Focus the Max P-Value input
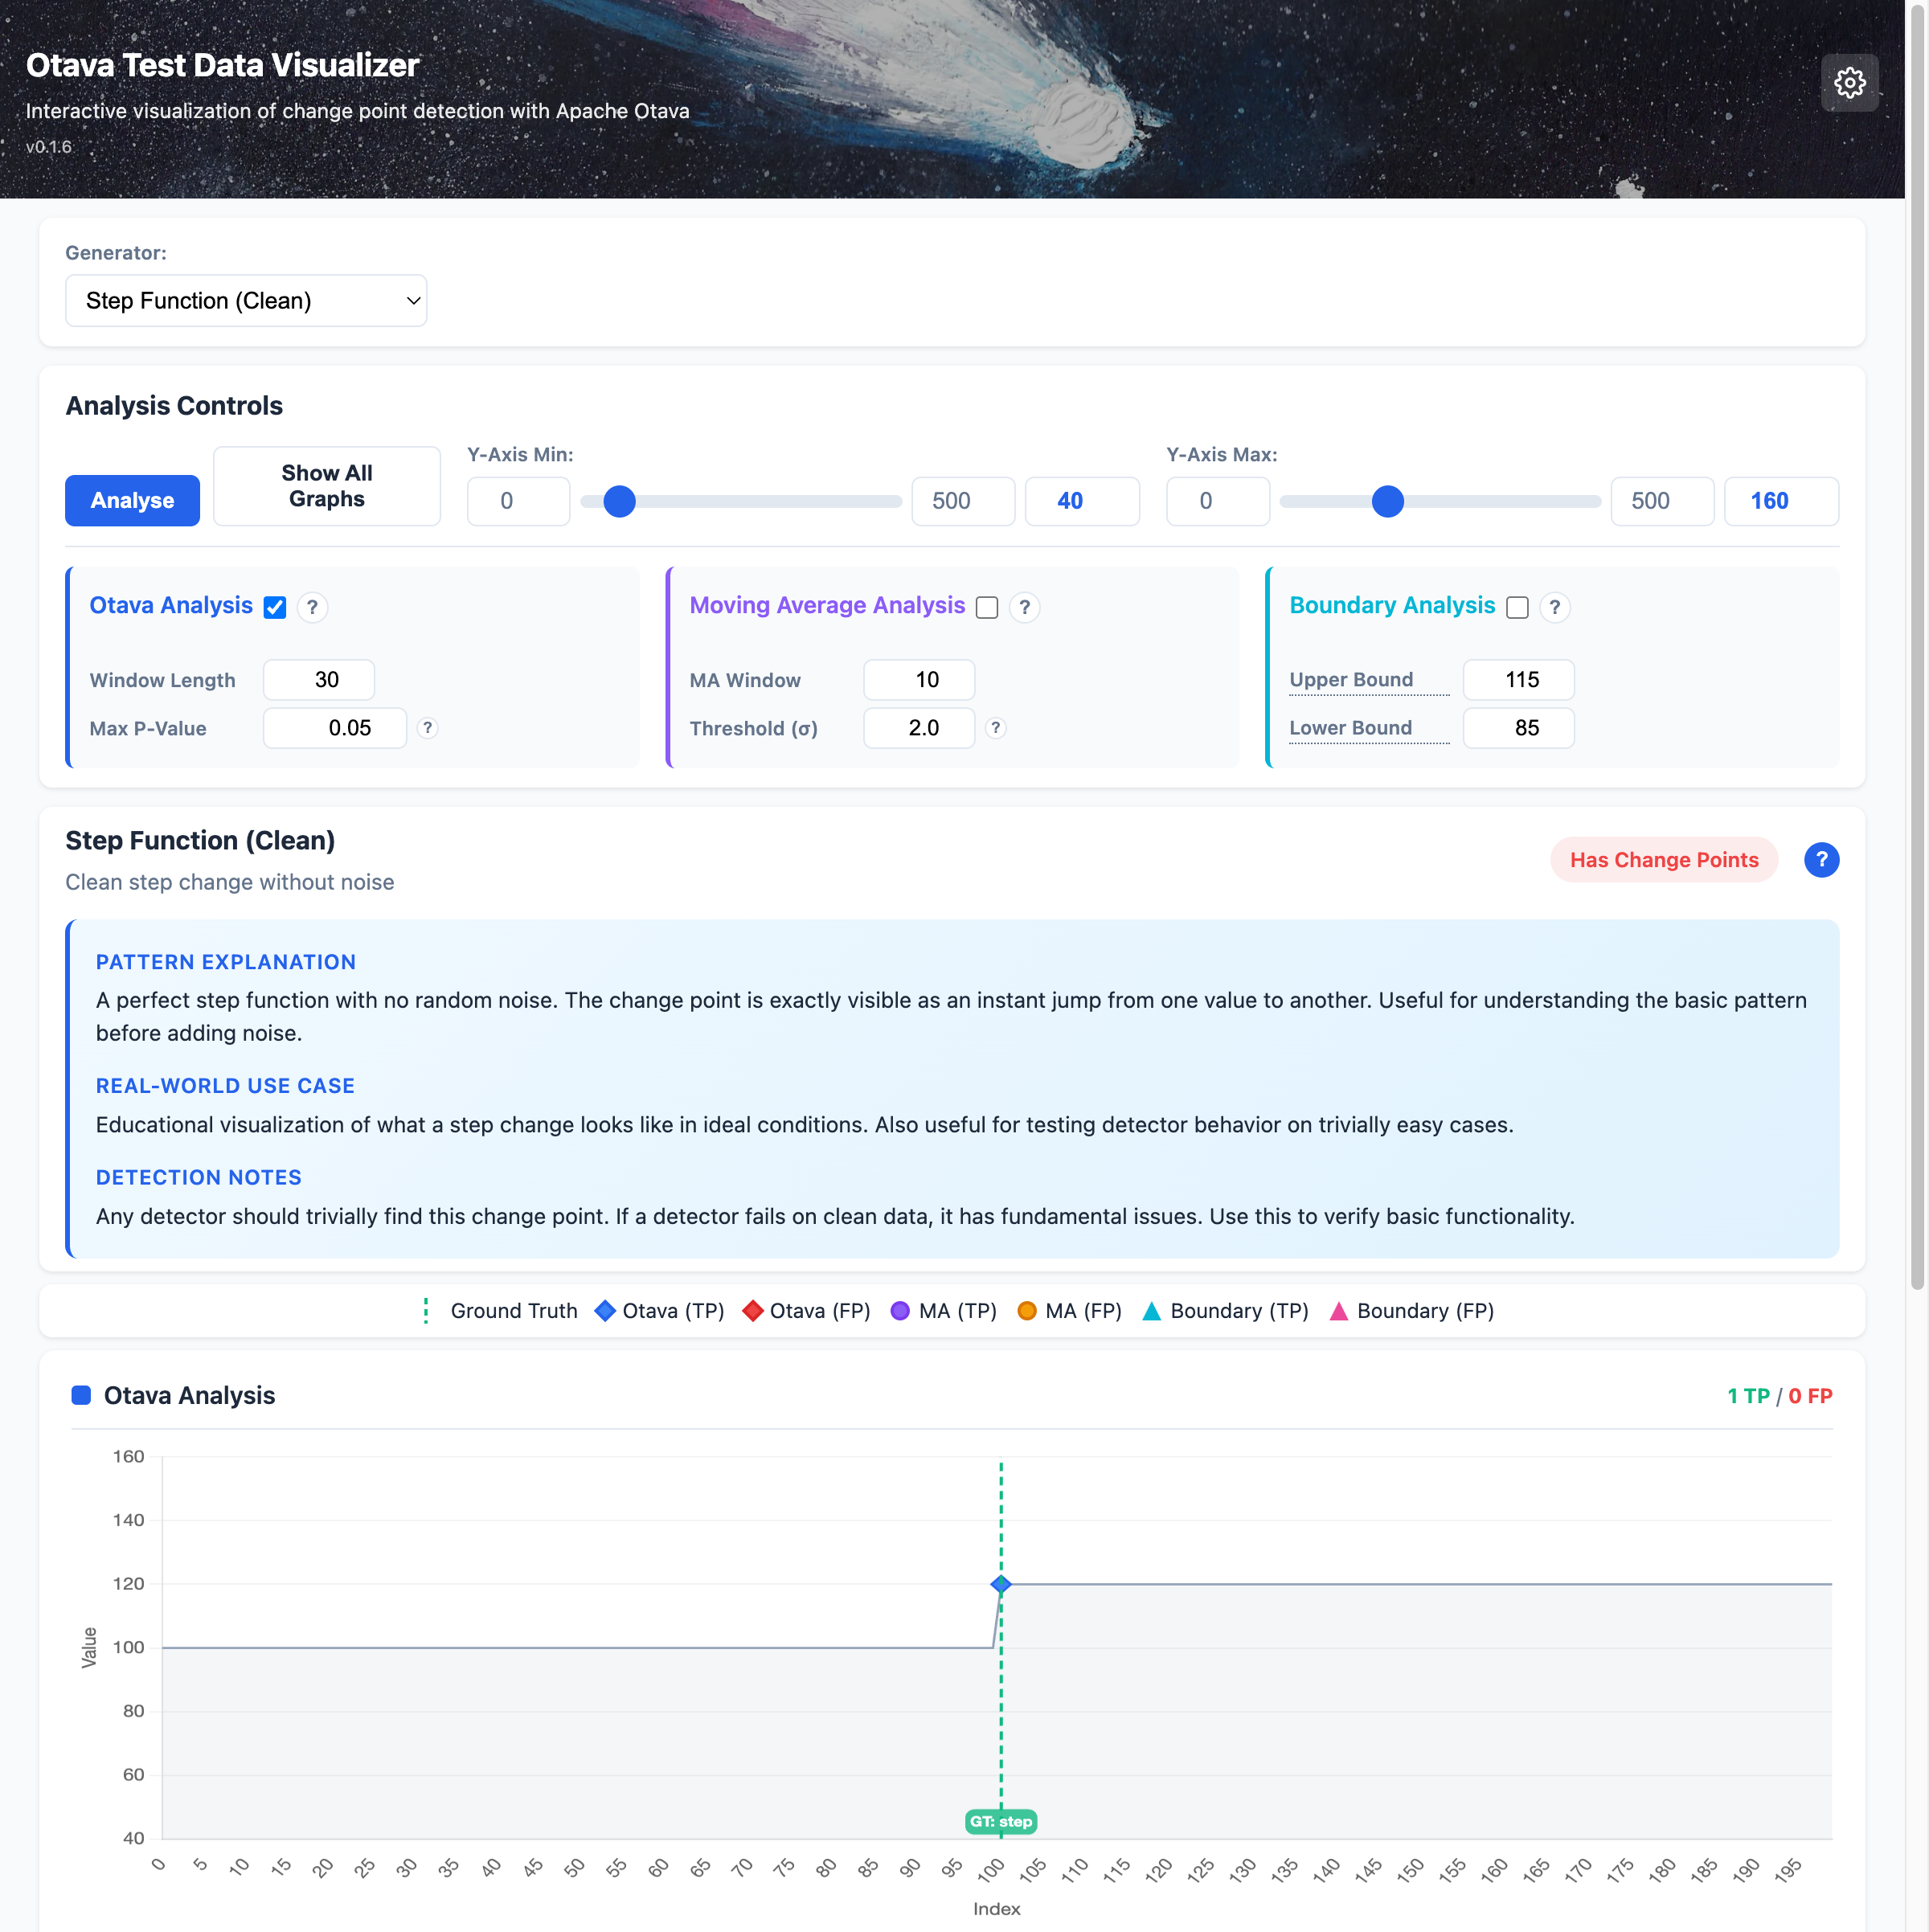1929x1932 pixels. pyautogui.click(x=335, y=728)
